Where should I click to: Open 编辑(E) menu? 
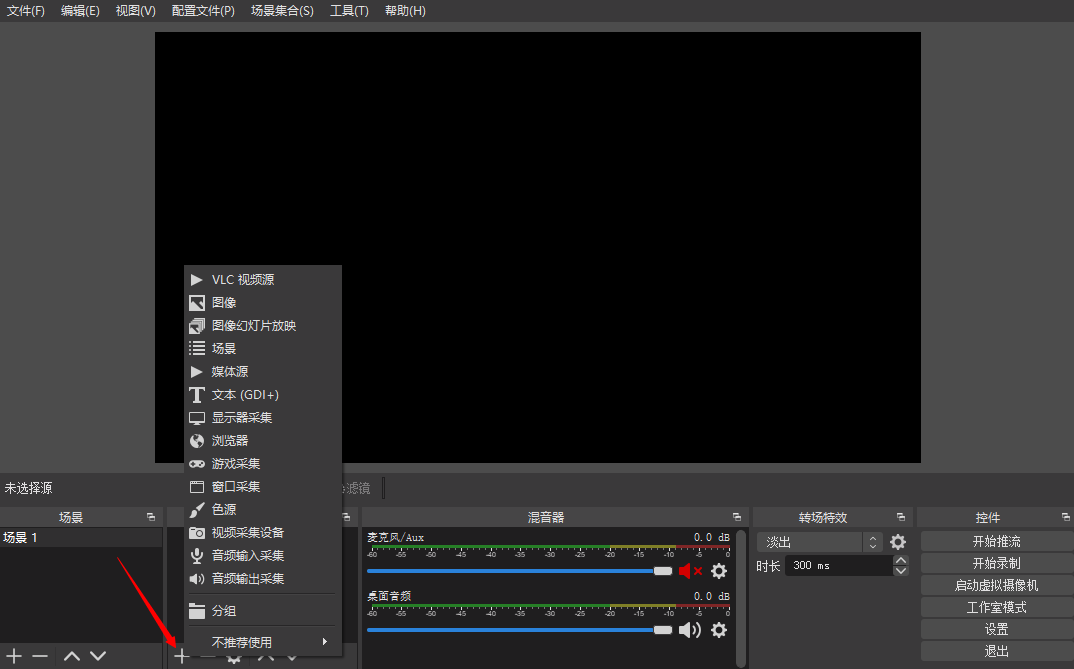pyautogui.click(x=80, y=11)
